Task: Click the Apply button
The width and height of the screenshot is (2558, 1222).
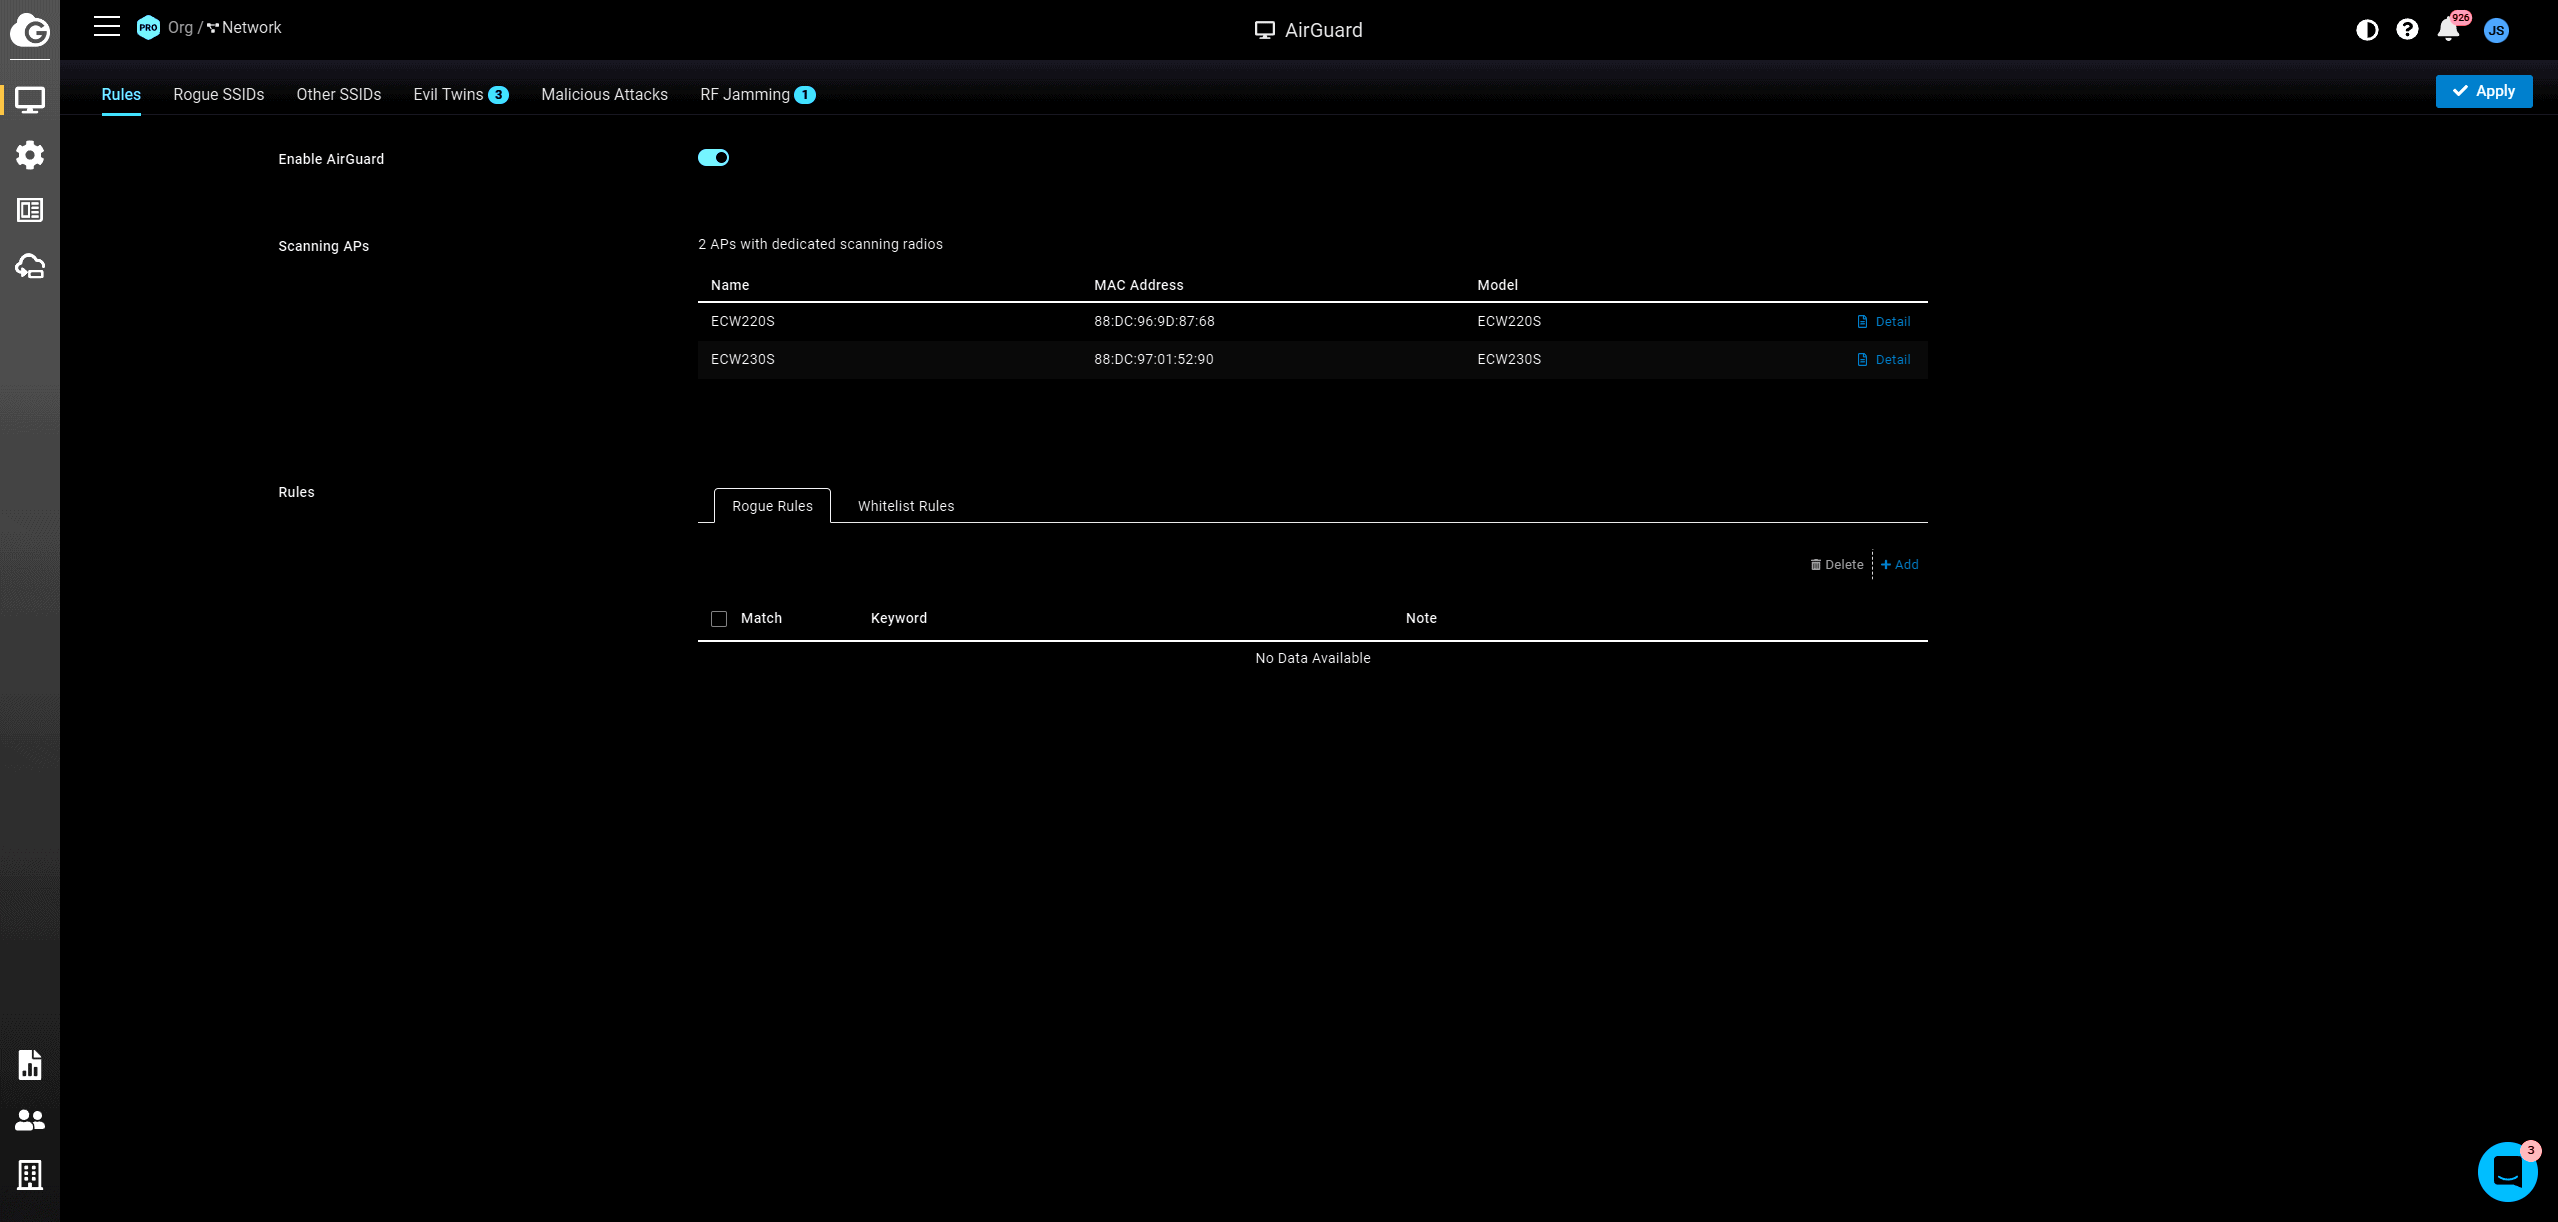Action: pos(2483,91)
